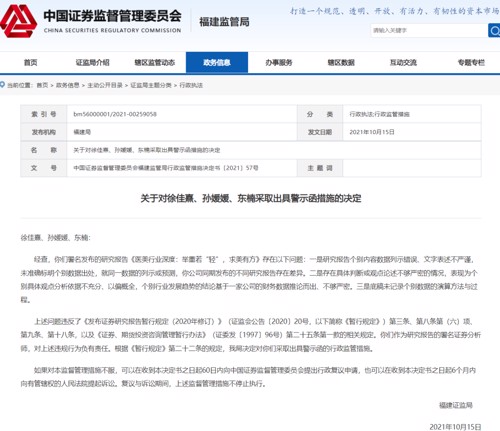
Task: Click paragraph starting with 经查
Action: [250, 279]
